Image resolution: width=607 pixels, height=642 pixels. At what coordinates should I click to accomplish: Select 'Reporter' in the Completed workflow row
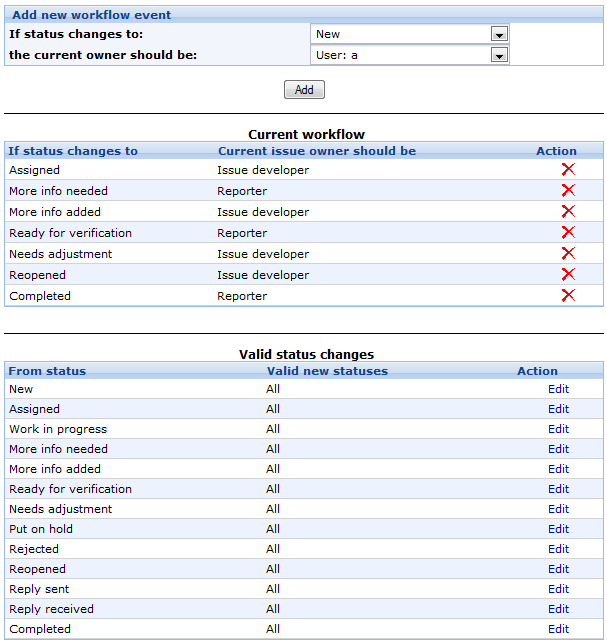242,296
